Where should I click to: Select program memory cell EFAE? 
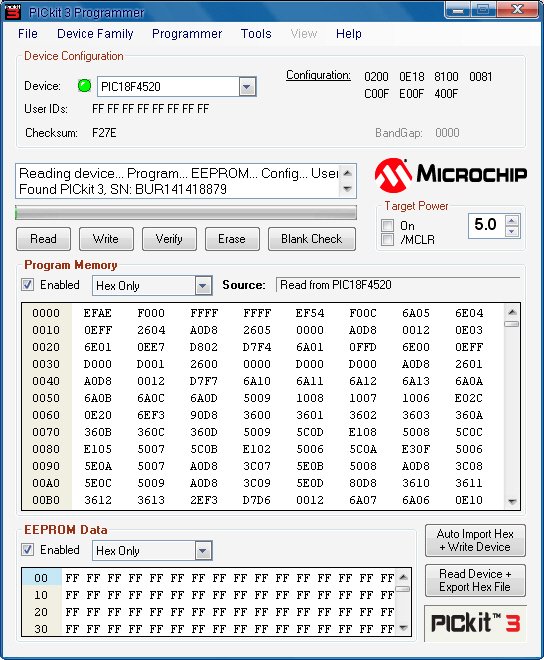[x=97, y=313]
